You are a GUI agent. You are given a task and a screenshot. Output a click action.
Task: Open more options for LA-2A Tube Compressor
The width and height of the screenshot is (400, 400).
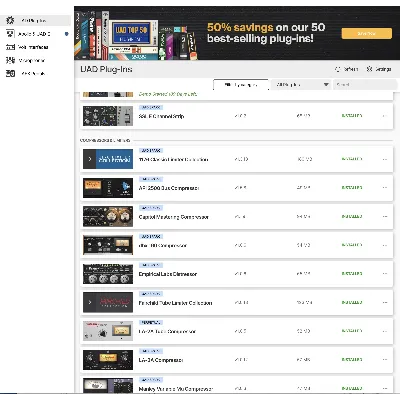[385, 331]
